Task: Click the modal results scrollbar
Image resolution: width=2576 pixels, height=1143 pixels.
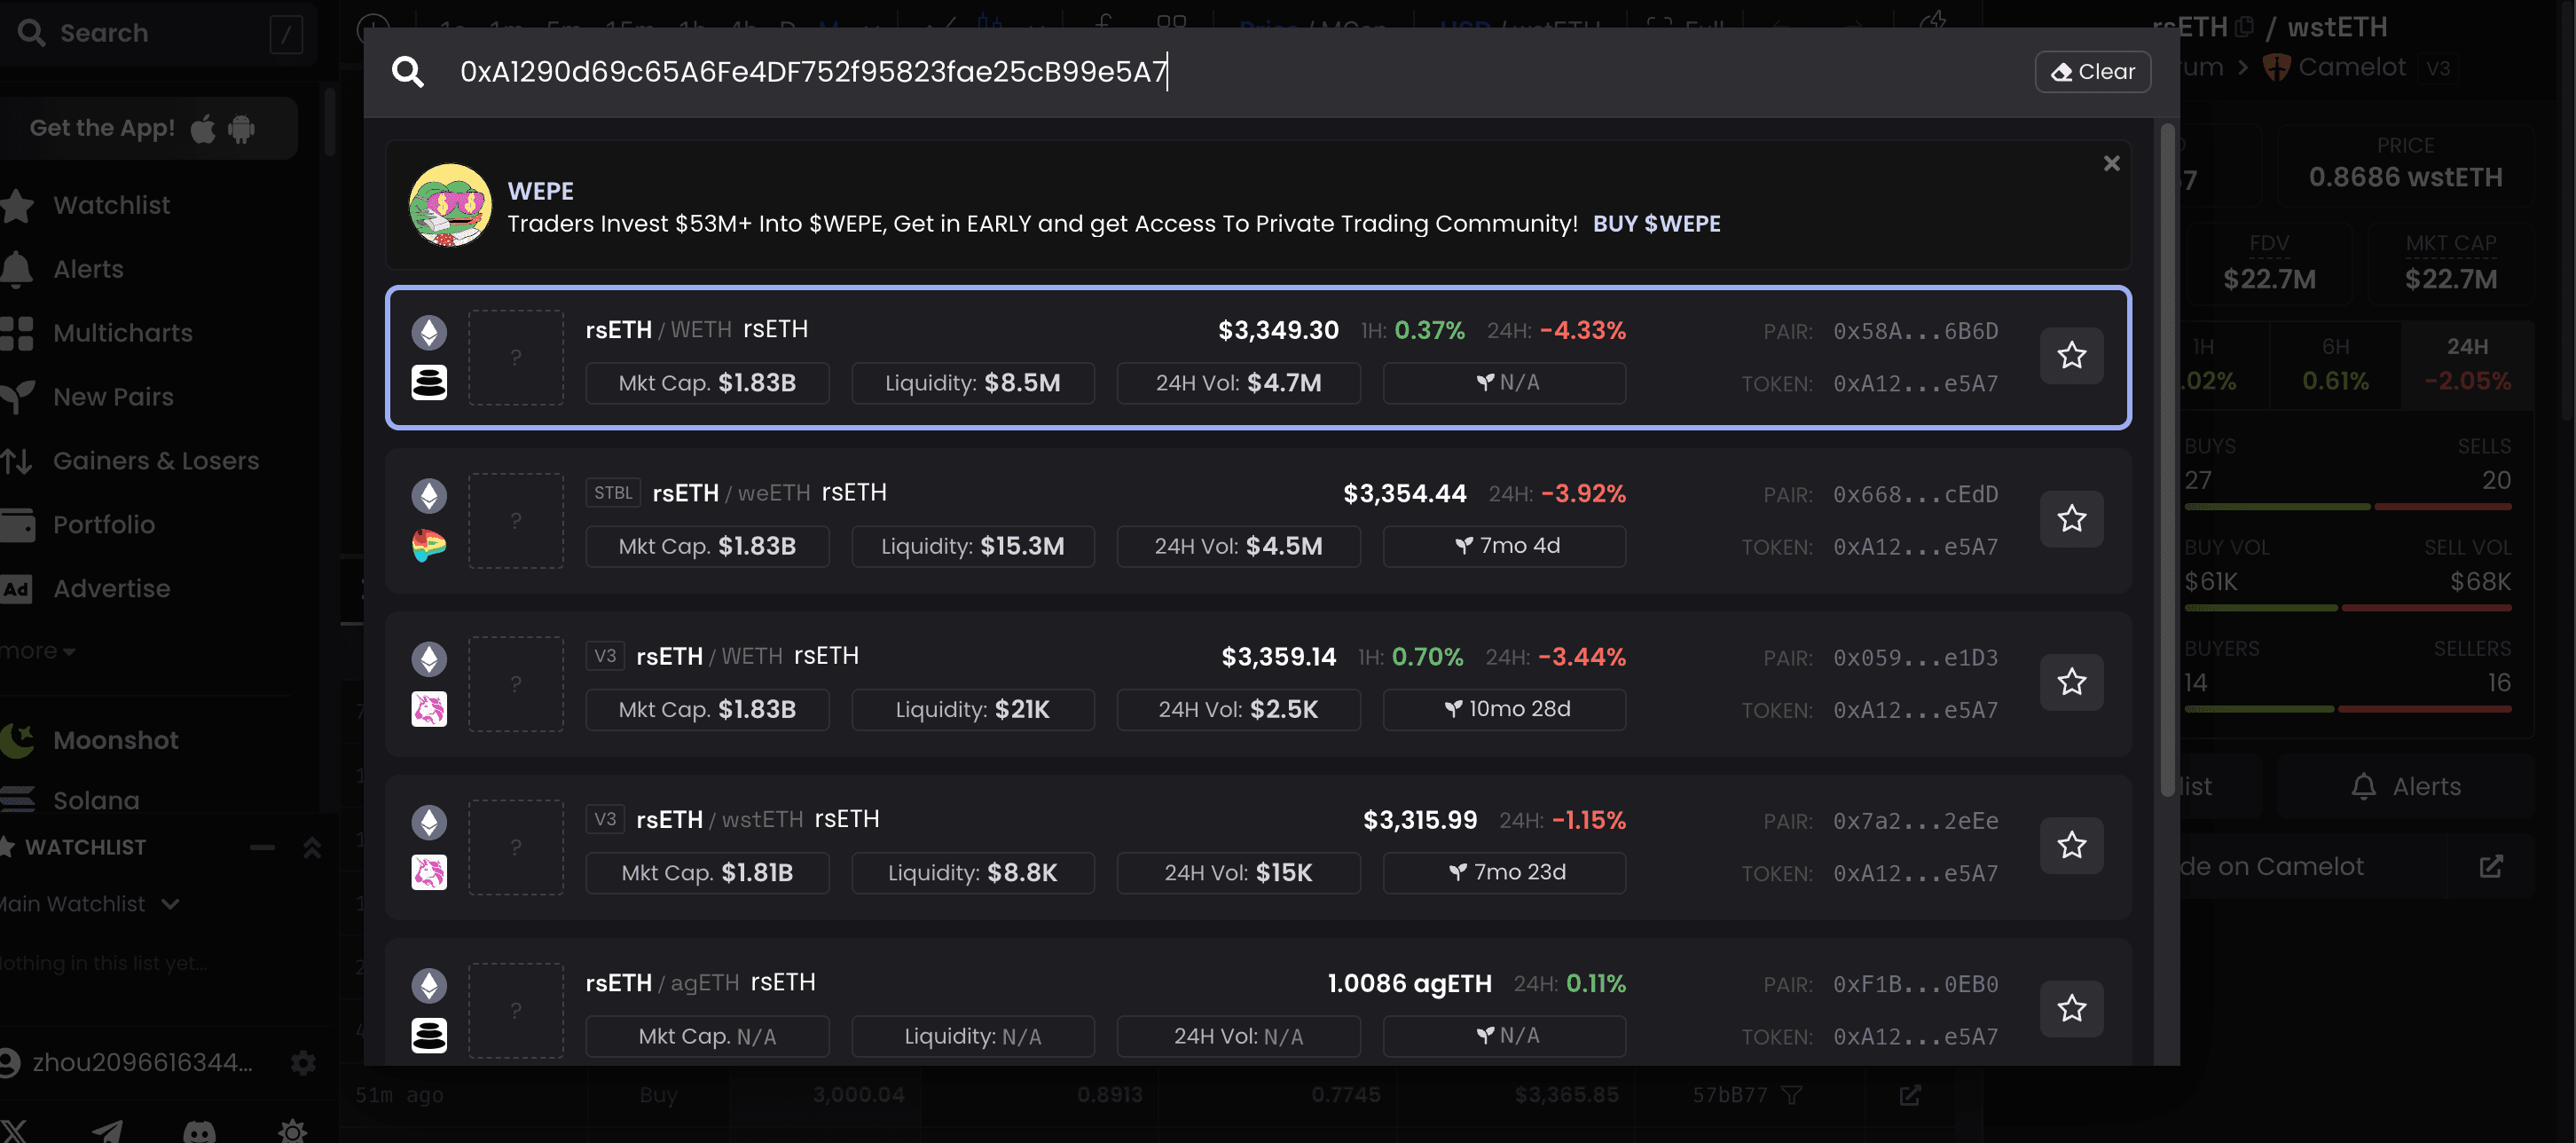Action: (2167, 460)
